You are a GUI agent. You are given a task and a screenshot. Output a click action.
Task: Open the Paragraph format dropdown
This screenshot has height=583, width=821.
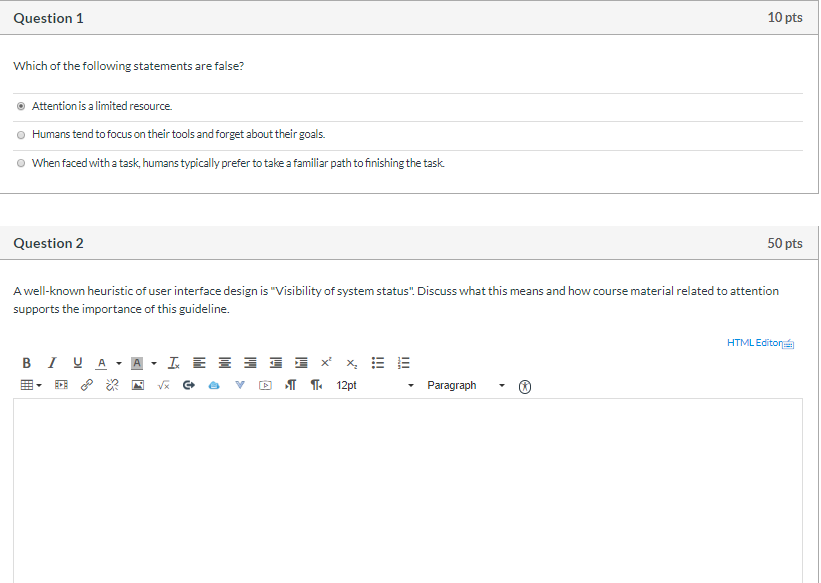(x=466, y=385)
